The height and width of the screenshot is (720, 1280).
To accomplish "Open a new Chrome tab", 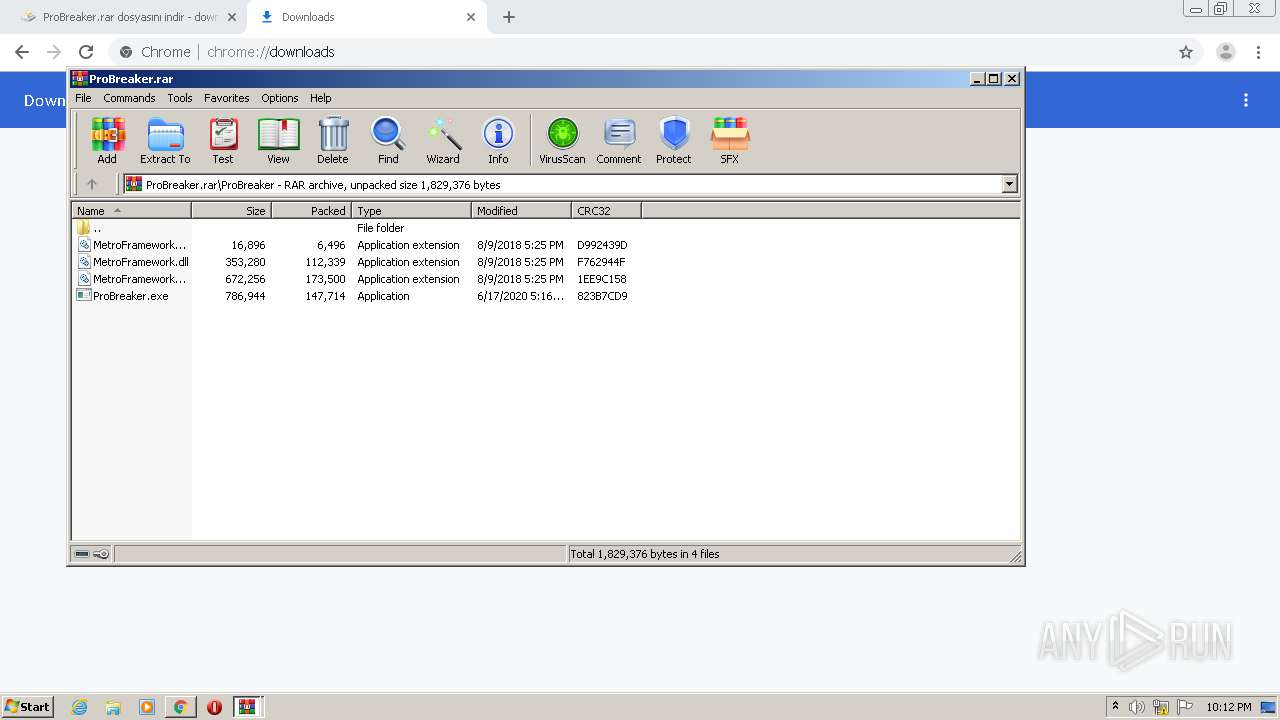I will pos(509,17).
